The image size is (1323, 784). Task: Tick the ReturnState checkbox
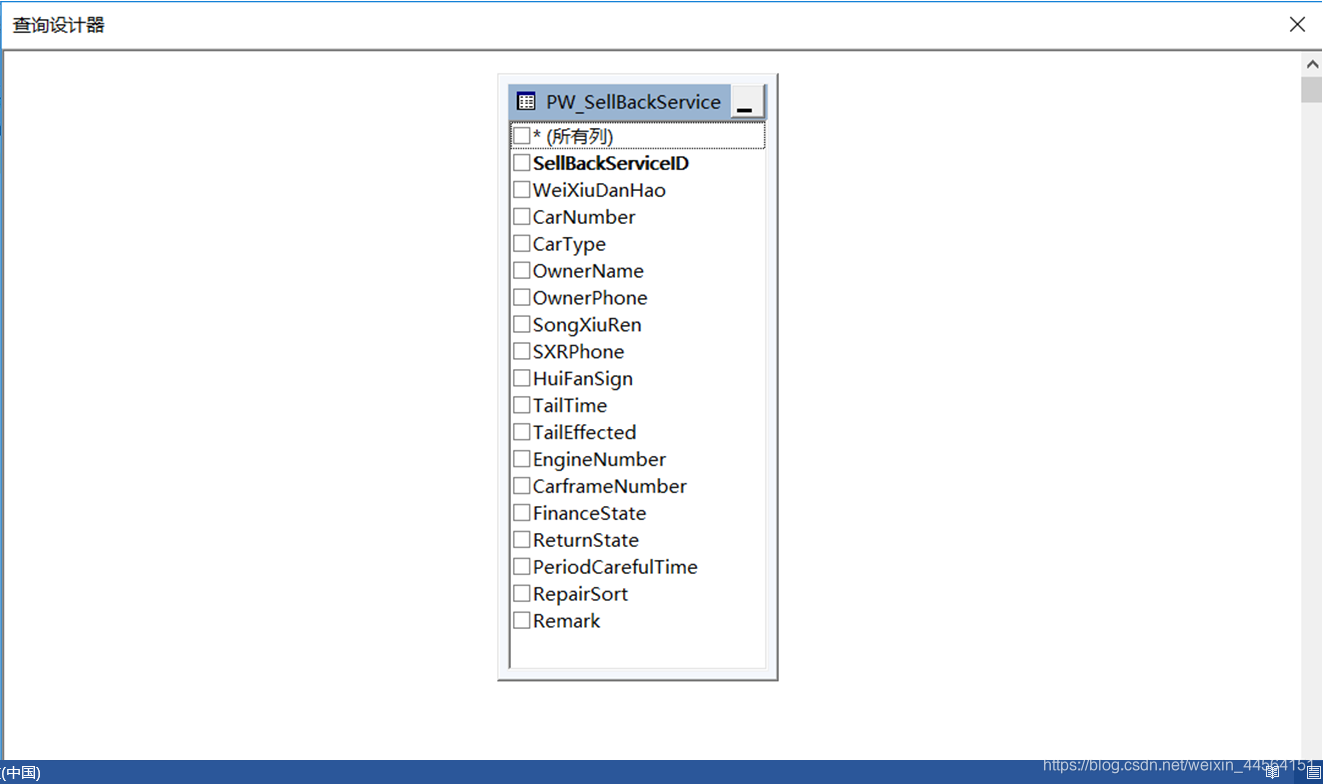[x=522, y=540]
